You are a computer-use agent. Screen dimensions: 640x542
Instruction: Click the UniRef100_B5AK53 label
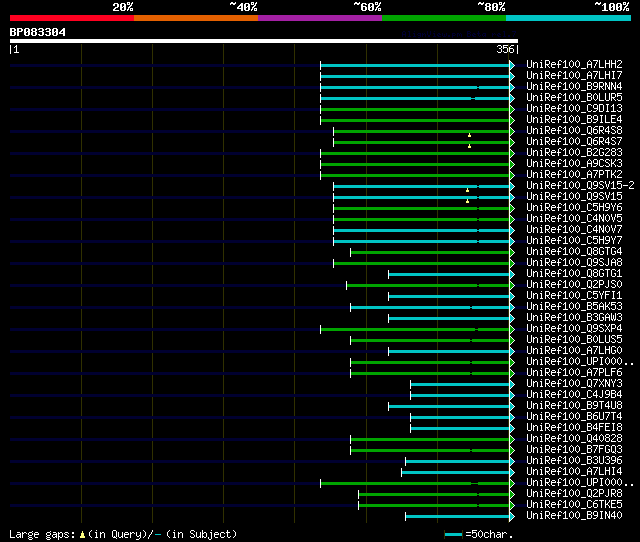(574, 307)
